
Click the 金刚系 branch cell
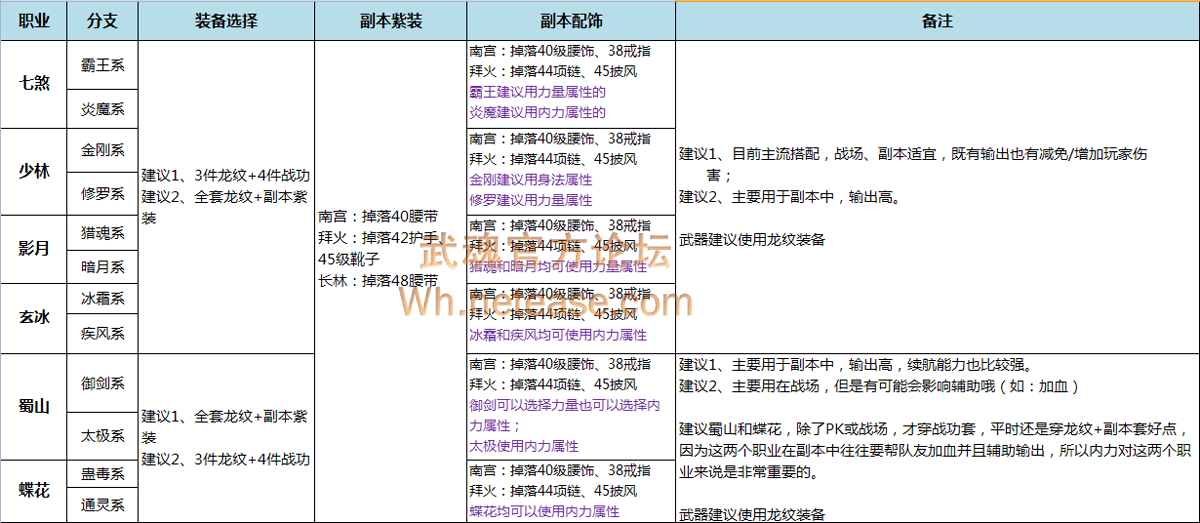(x=102, y=150)
